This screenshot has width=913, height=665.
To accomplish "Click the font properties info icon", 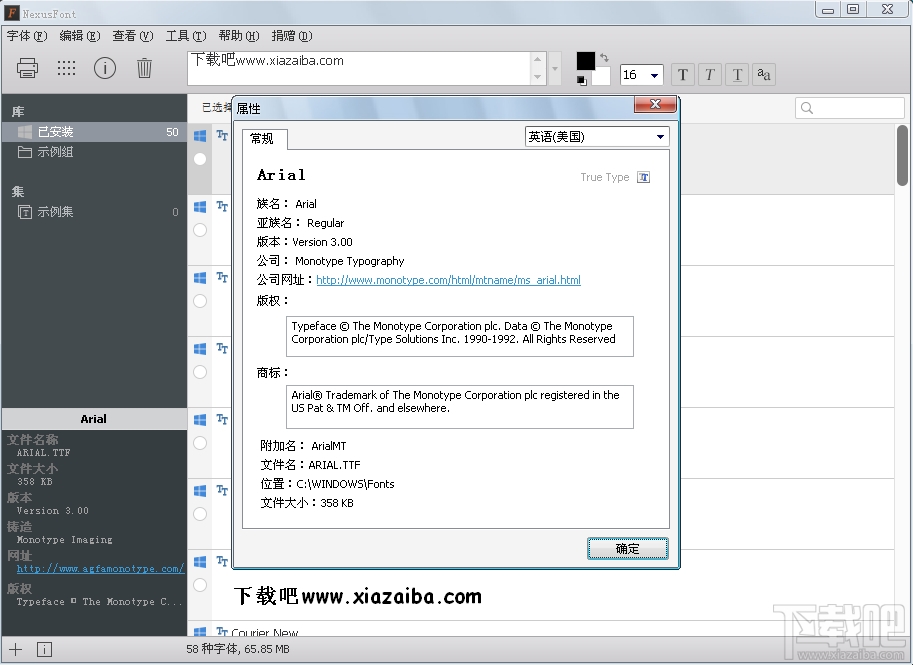I will click(x=105, y=68).
